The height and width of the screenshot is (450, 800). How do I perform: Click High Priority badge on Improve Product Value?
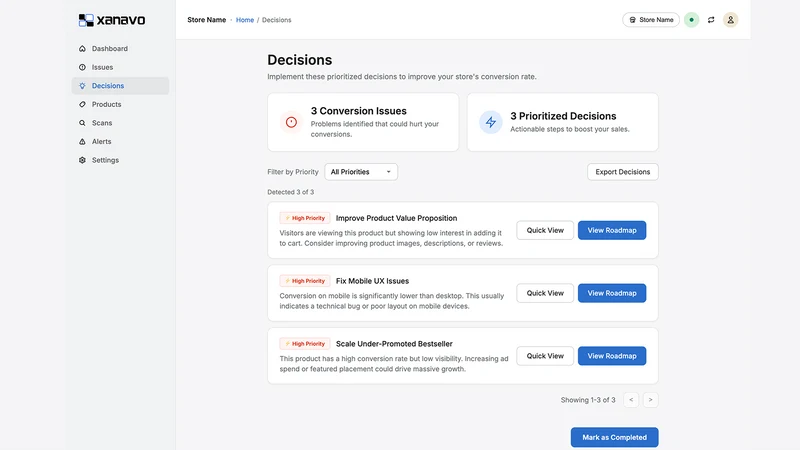pyautogui.click(x=305, y=218)
